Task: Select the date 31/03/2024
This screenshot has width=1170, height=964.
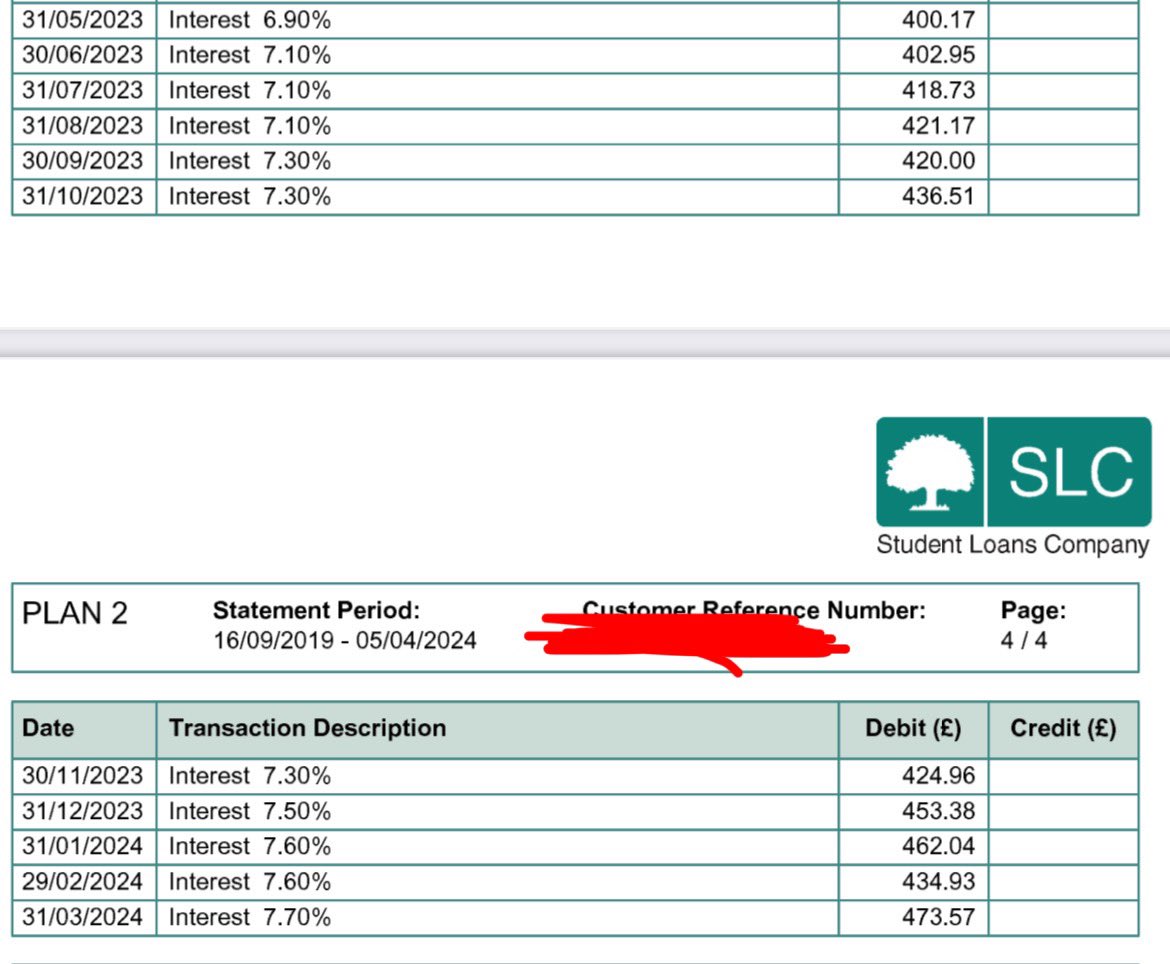Action: 82,917
